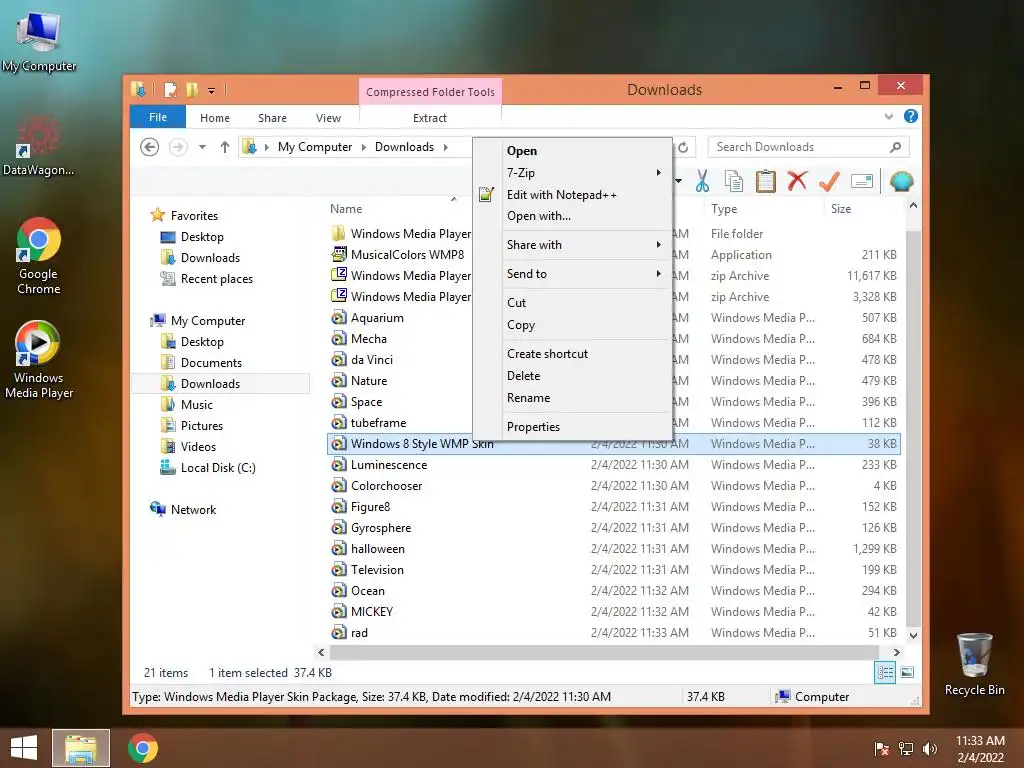Click the Name column header
Viewport: 1024px width, 768px height.
click(x=346, y=209)
